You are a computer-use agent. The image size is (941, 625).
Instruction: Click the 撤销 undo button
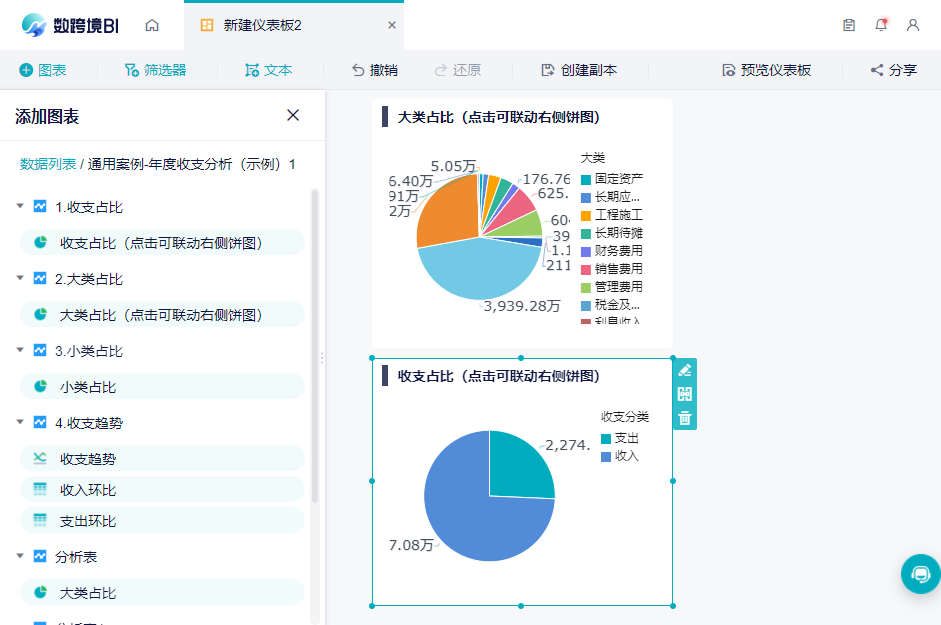(x=374, y=70)
